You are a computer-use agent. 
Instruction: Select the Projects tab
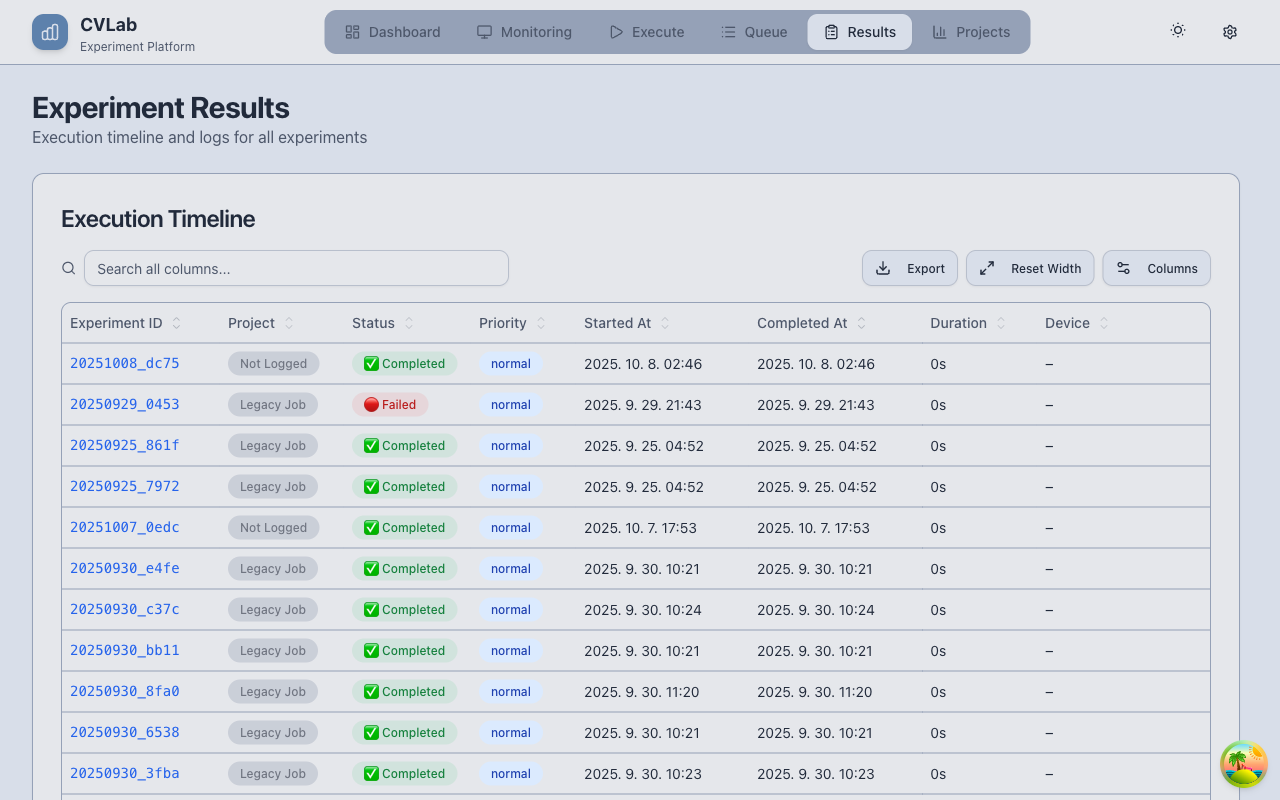971,32
